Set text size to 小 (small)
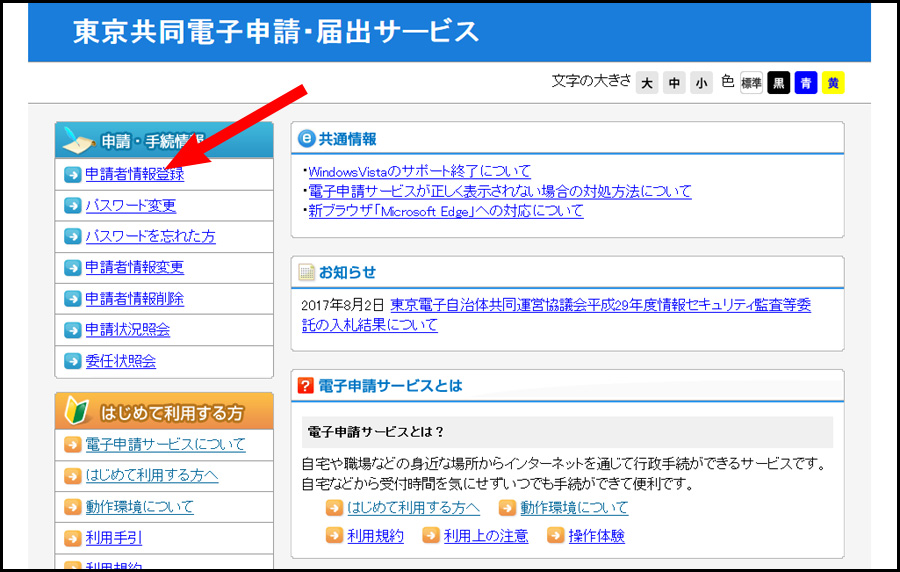Screen dimensions: 900x572 (x=701, y=83)
